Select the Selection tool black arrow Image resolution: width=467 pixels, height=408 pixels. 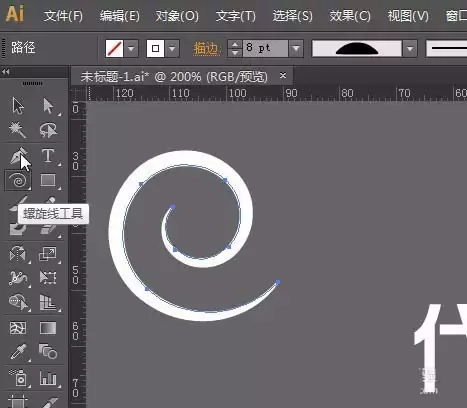18,106
